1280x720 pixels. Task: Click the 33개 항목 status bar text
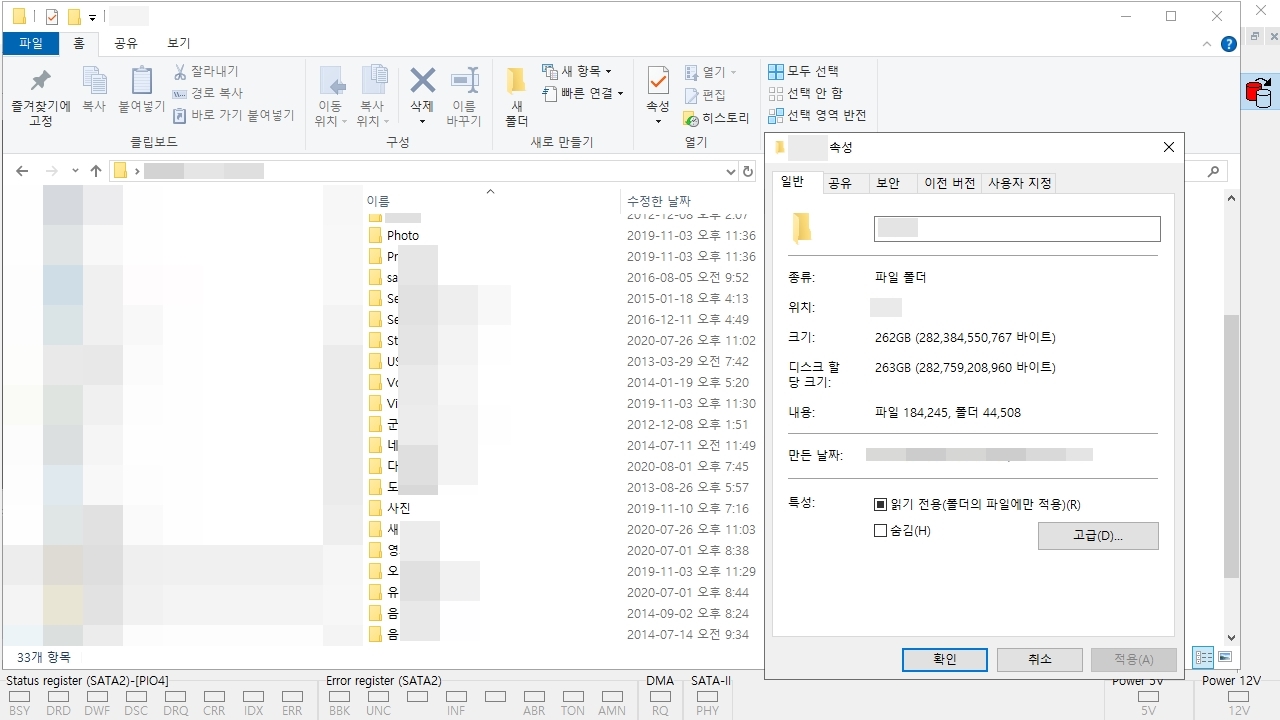pos(44,657)
